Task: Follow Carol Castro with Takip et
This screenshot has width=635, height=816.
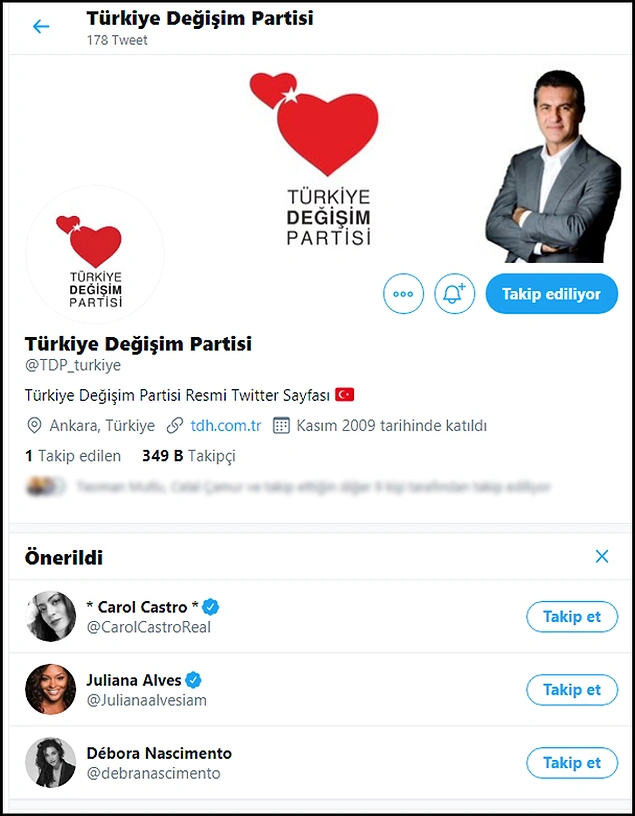Action: [x=572, y=617]
